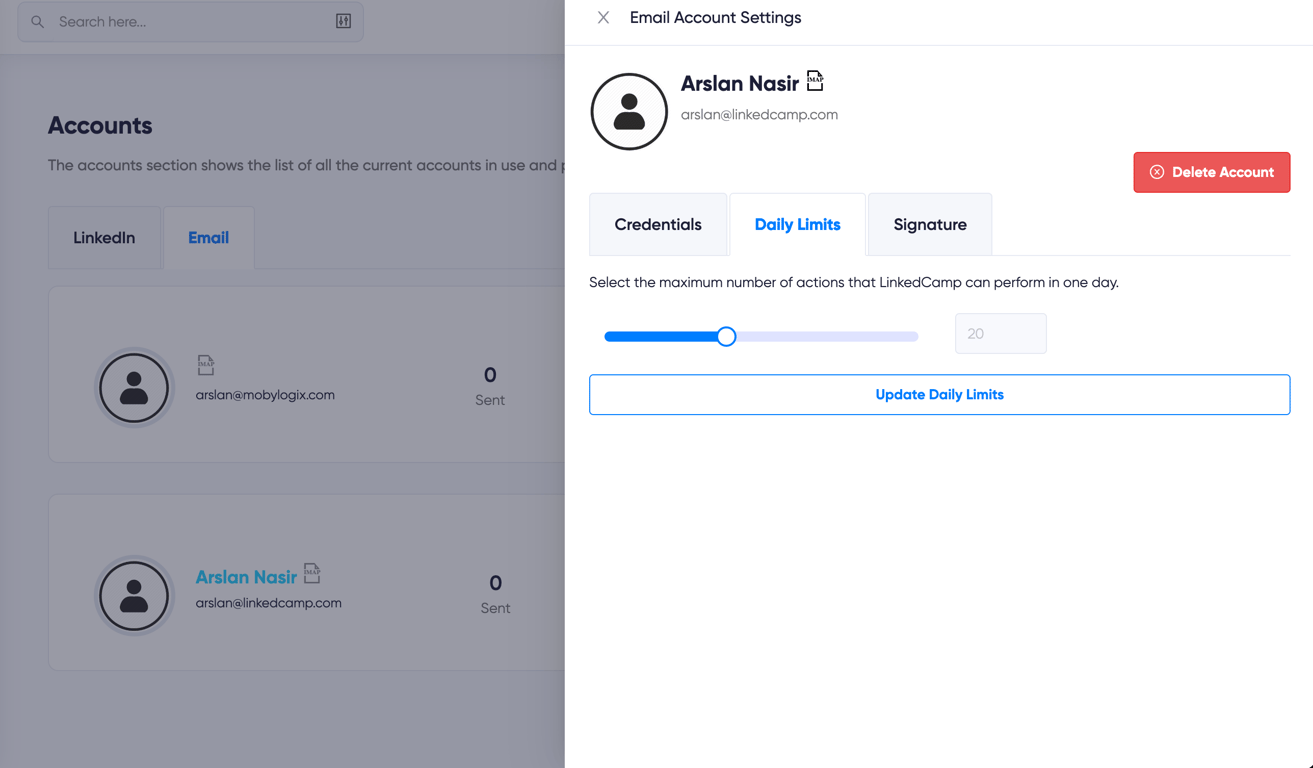
Task: Click the daily limit slider handle
Action: point(726,336)
